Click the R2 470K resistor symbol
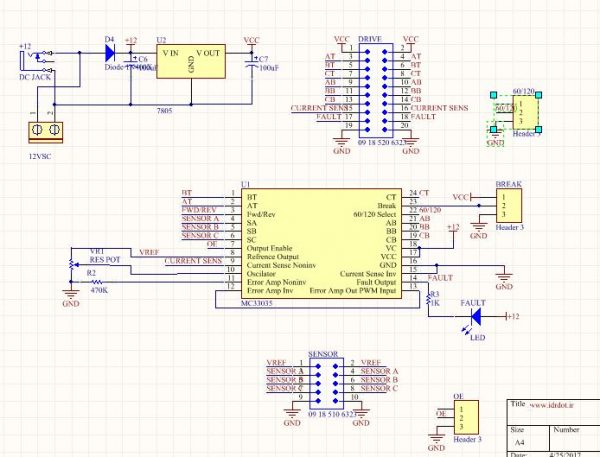600x457 pixels. pyautogui.click(x=98, y=282)
